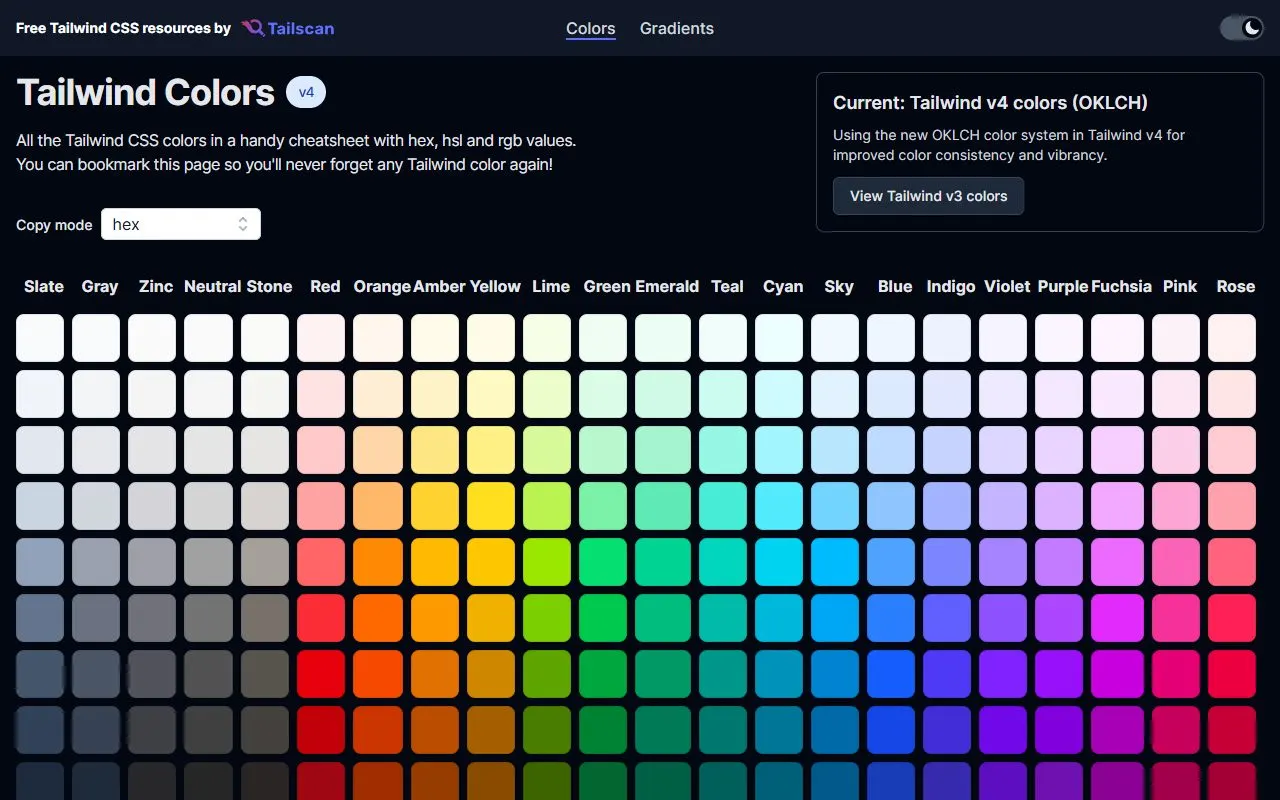Pick the sixth swatch in Fuchsia column

click(1117, 618)
